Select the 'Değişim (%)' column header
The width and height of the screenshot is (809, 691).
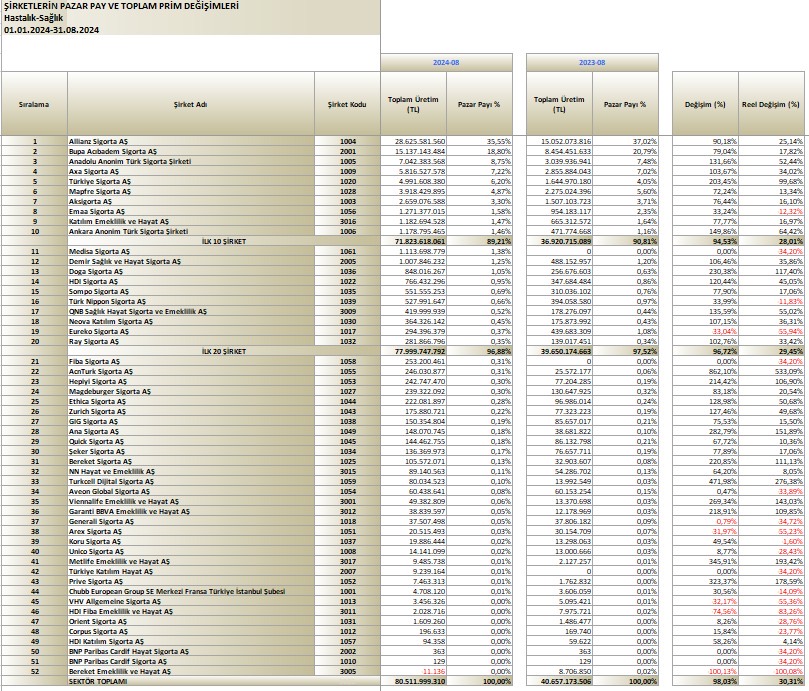[705, 104]
